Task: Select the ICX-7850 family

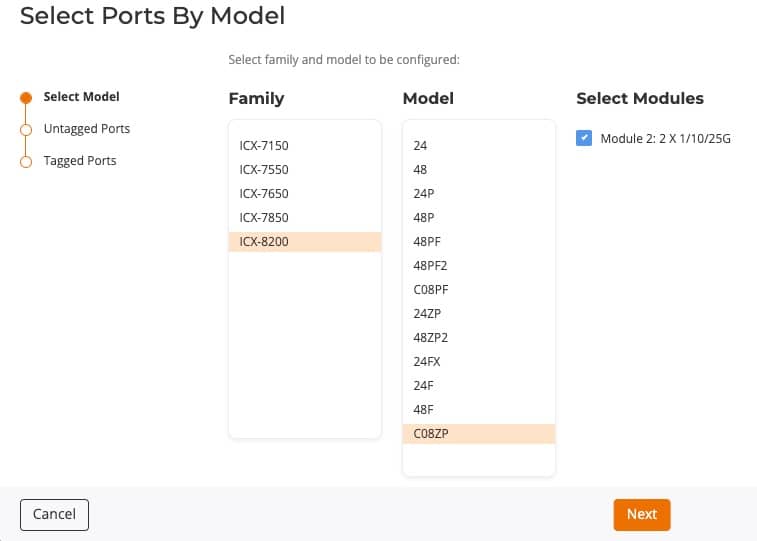Action: tap(305, 218)
